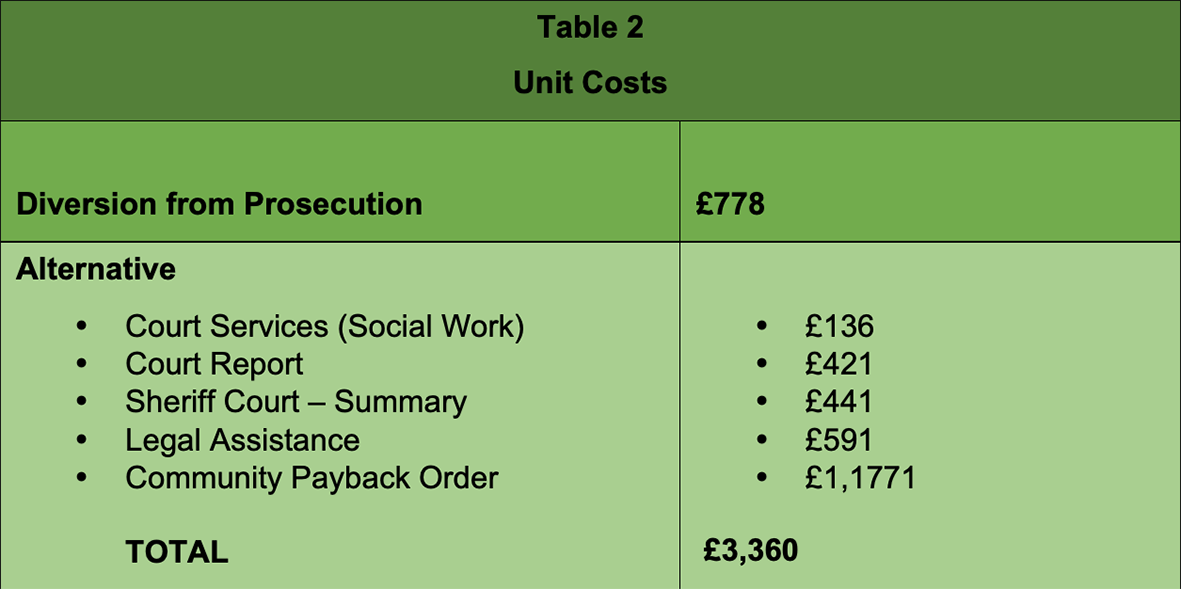Click the Court Report list item
The height and width of the screenshot is (589, 1181).
(x=215, y=365)
